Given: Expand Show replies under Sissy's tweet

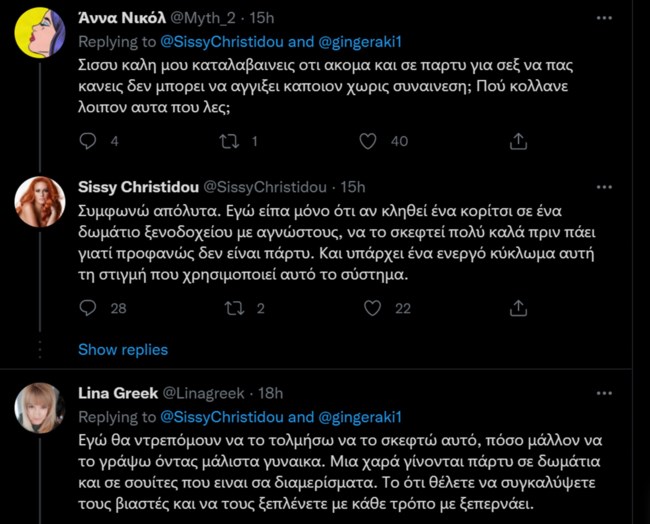Looking at the screenshot, I should [x=122, y=349].
